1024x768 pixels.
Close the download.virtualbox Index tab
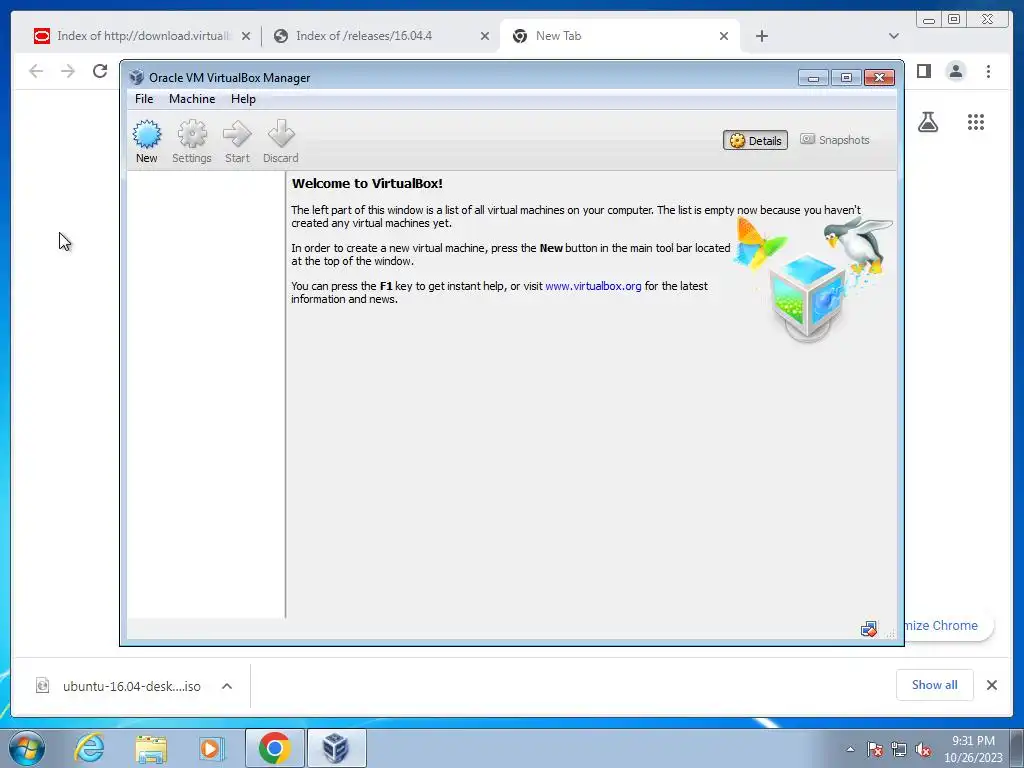coord(246,36)
